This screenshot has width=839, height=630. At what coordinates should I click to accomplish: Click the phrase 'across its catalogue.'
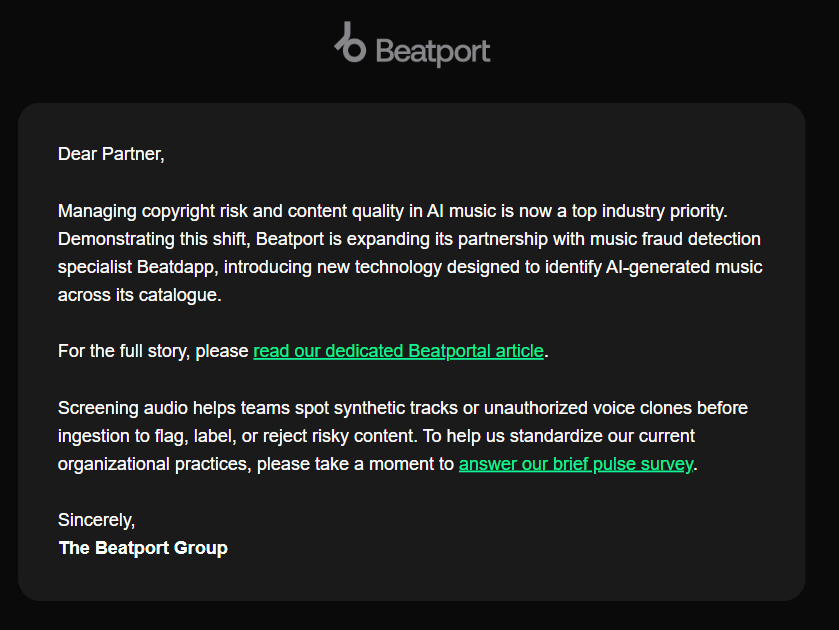(x=140, y=295)
